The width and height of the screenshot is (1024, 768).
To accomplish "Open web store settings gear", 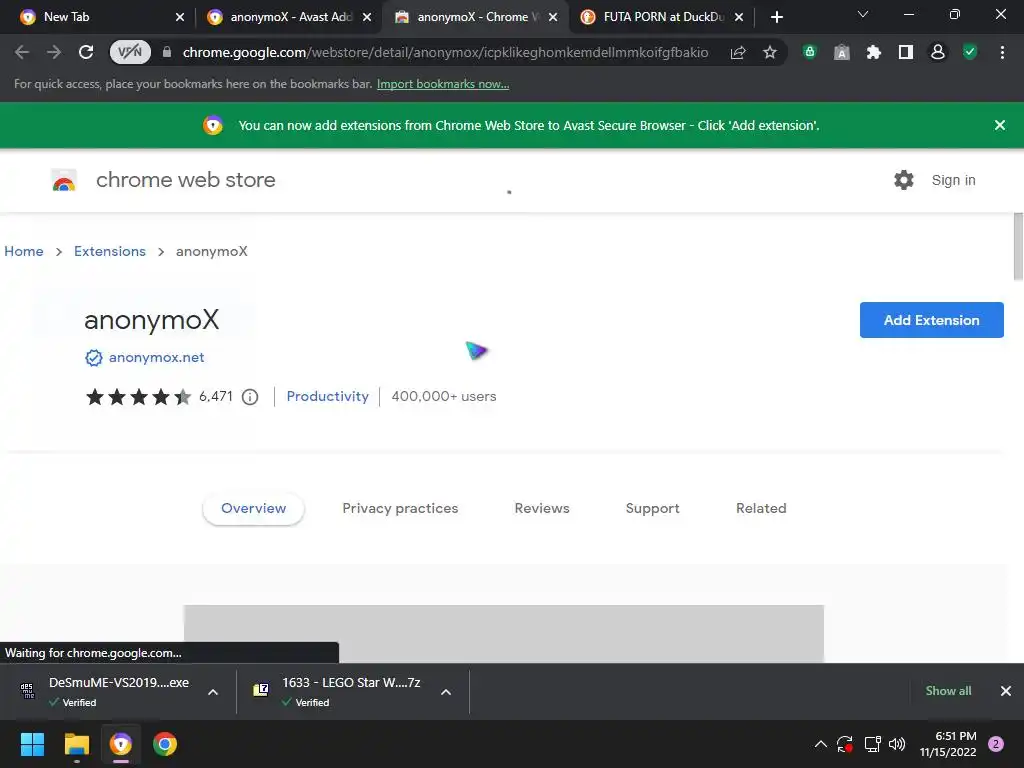I will tap(904, 180).
